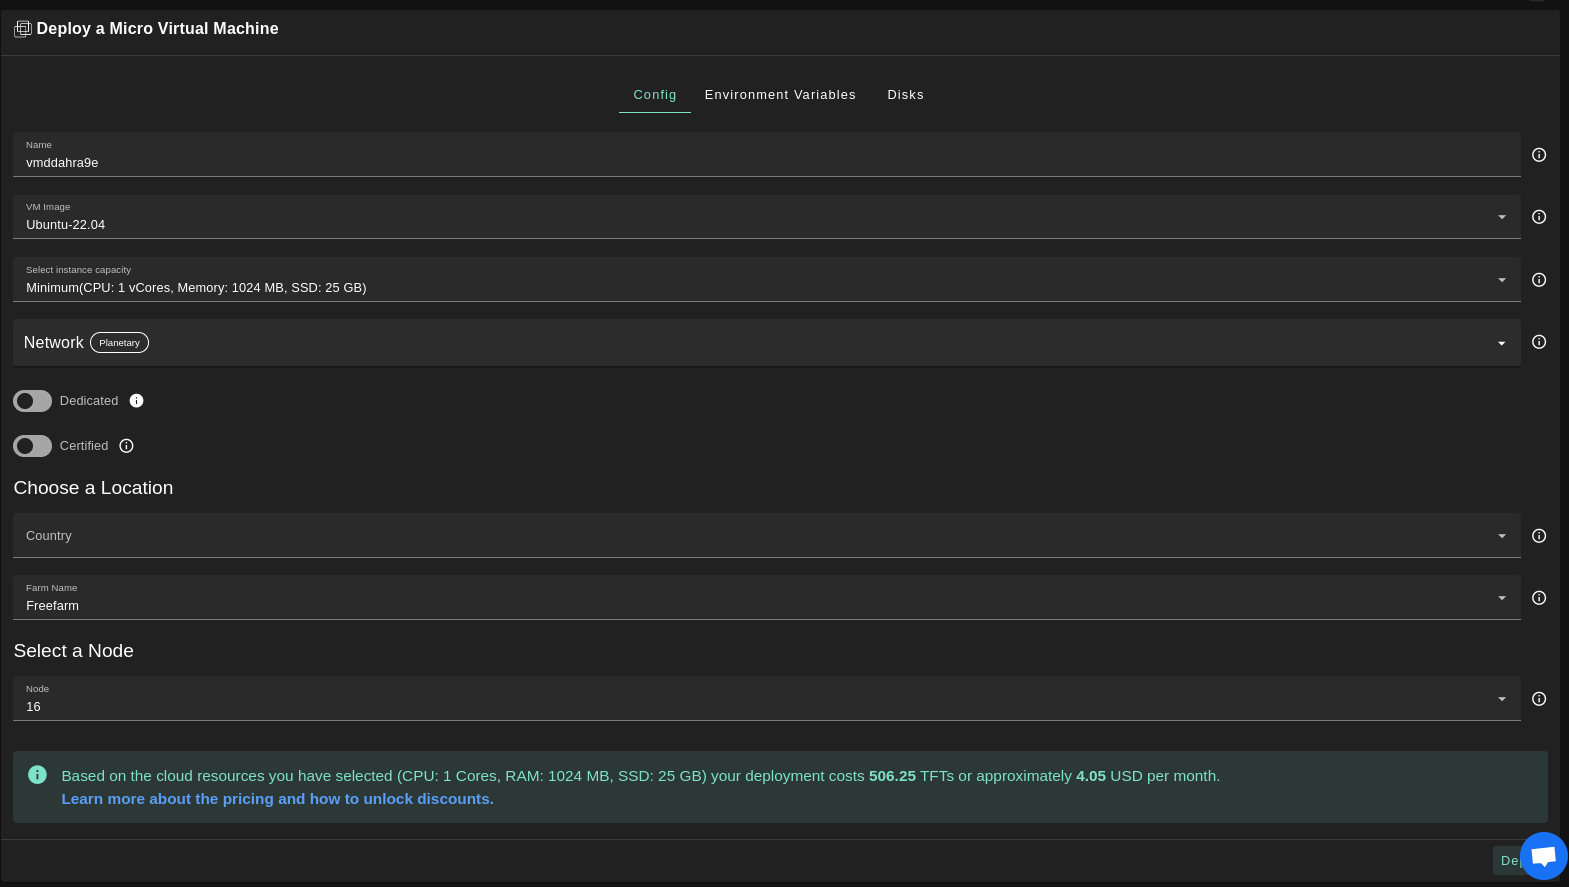Switch to Environment Variables tab
This screenshot has width=1569, height=887.
(780, 95)
